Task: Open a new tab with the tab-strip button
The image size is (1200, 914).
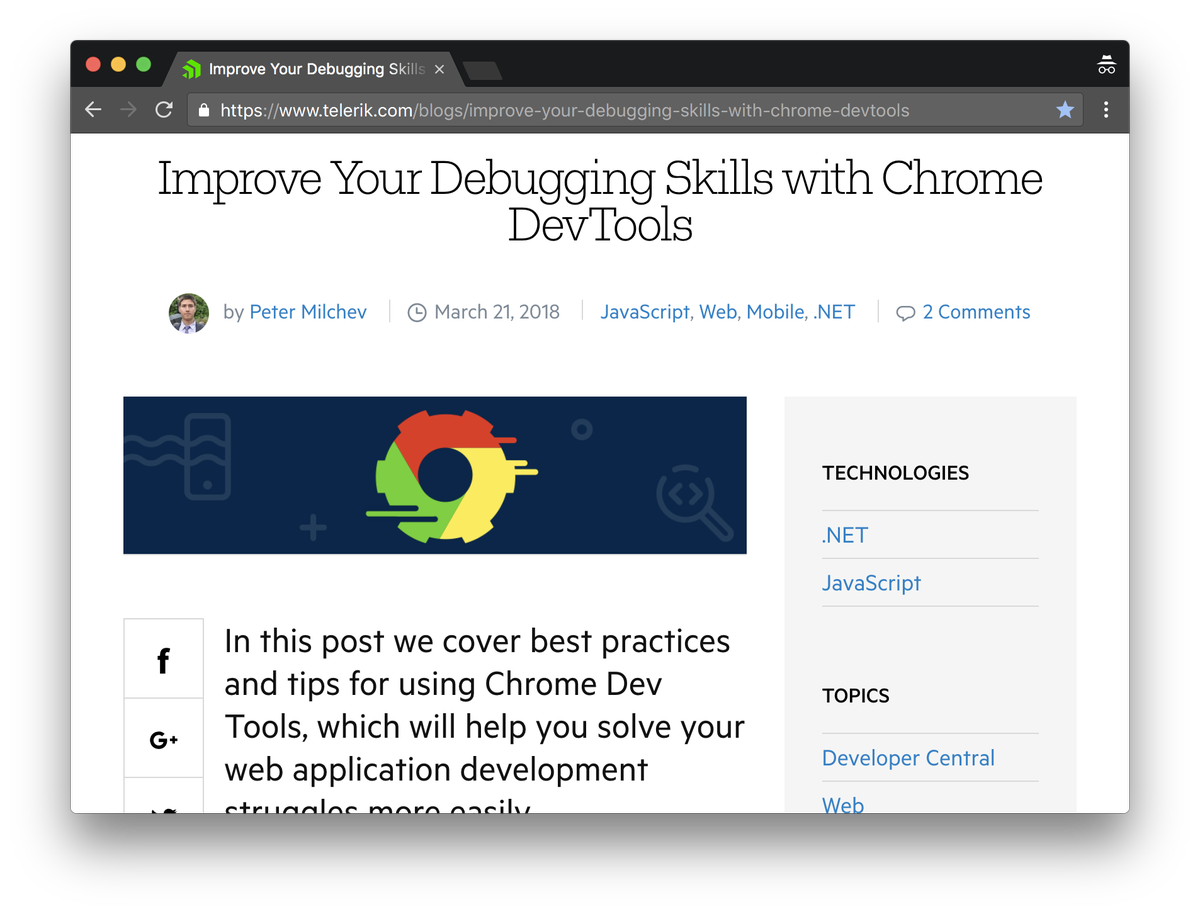Action: tap(483, 70)
